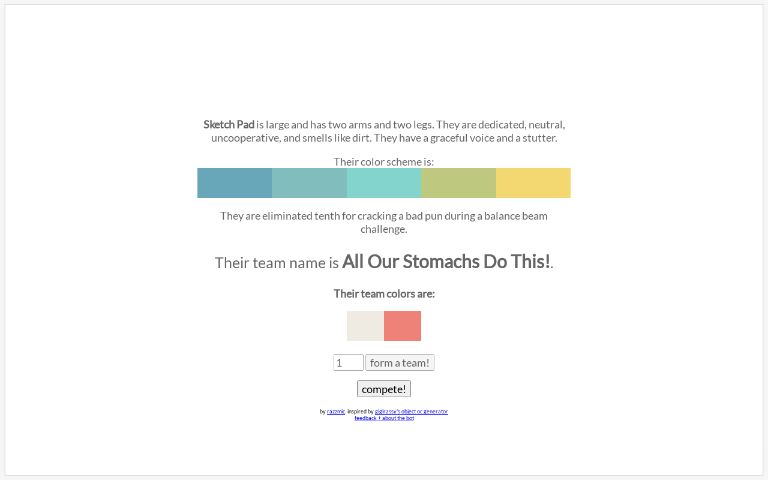
Task: Focus the team number input field
Action: [x=348, y=363]
